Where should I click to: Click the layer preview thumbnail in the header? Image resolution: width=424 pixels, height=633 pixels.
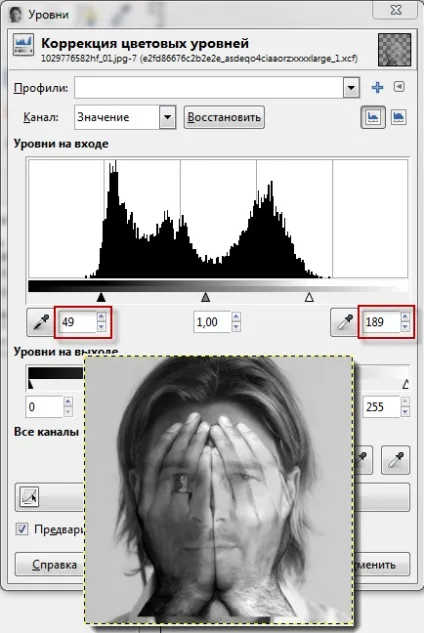[x=395, y=50]
